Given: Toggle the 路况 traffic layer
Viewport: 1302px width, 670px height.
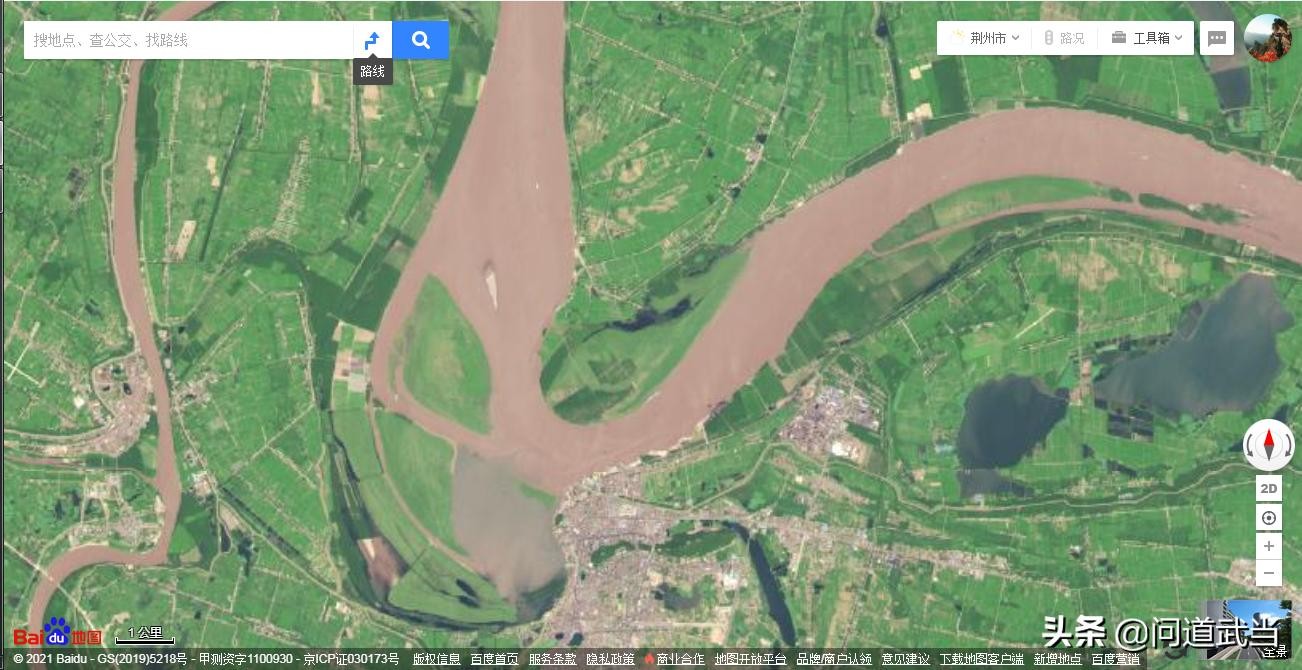Looking at the screenshot, I should pyautogui.click(x=1064, y=38).
